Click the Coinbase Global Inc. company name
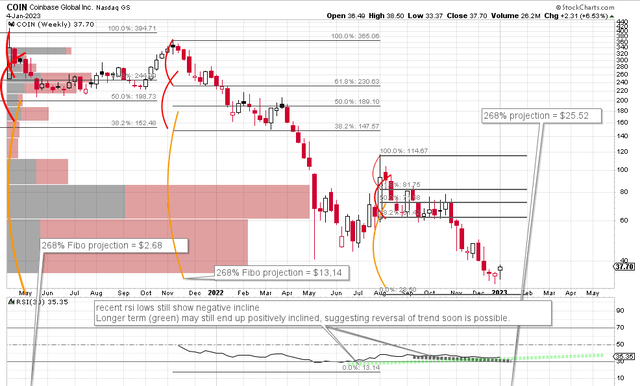640x386 pixels. (61, 8)
